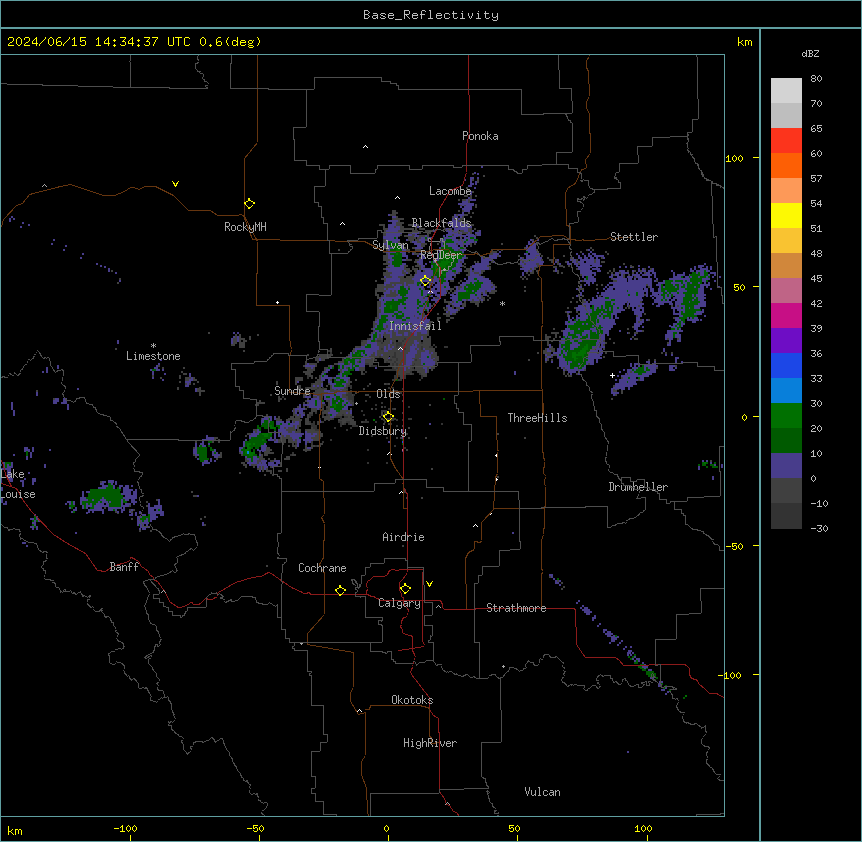Click the Stettler city label

(634, 237)
